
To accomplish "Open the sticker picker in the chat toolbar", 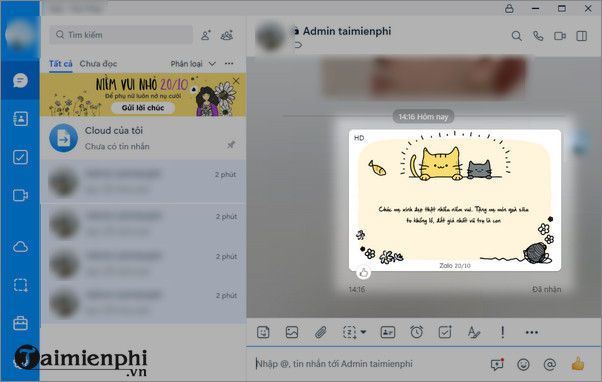I will pyautogui.click(x=263, y=332).
